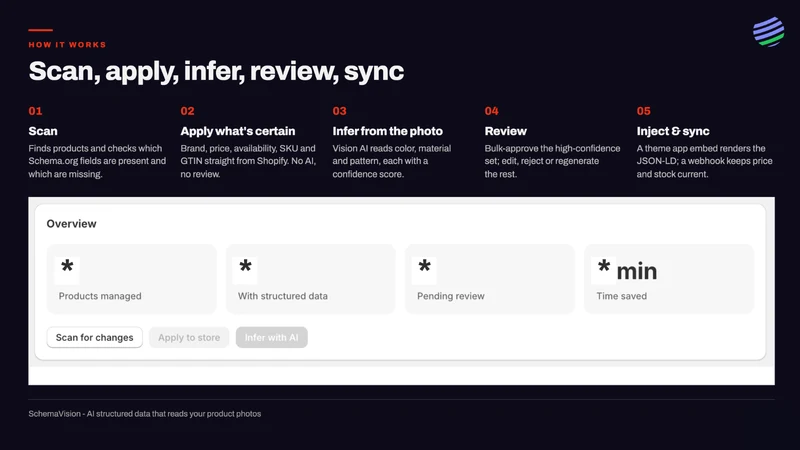Click the Overview heading
The width and height of the screenshot is (800, 450).
coord(71,223)
